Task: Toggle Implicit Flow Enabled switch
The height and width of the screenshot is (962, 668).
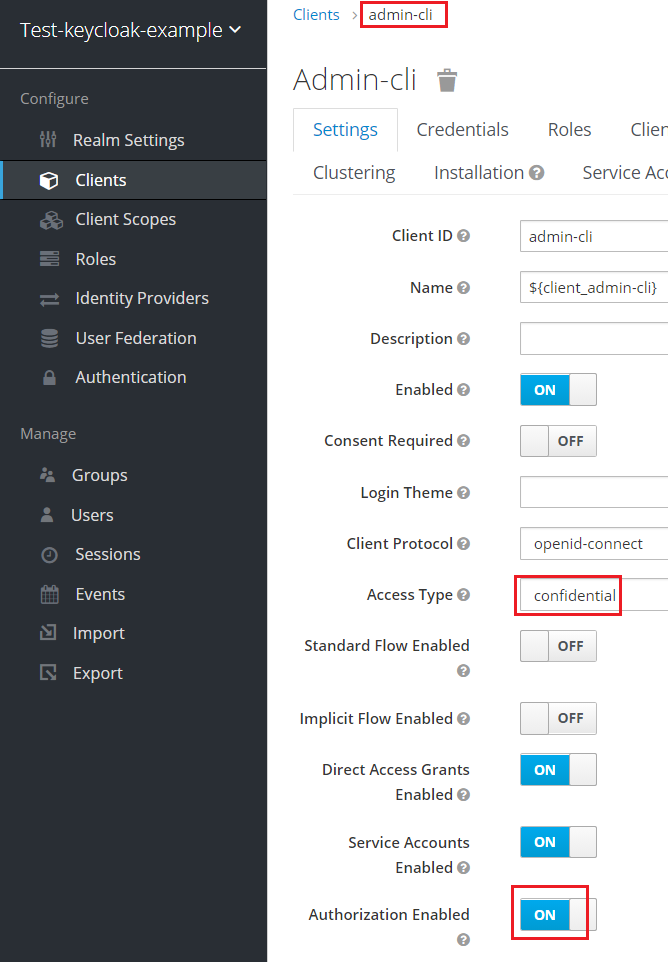Action: pyautogui.click(x=558, y=718)
